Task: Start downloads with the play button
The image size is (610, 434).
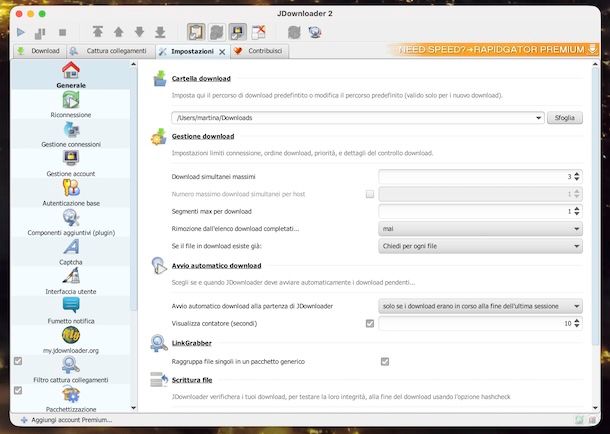Action: [x=21, y=32]
